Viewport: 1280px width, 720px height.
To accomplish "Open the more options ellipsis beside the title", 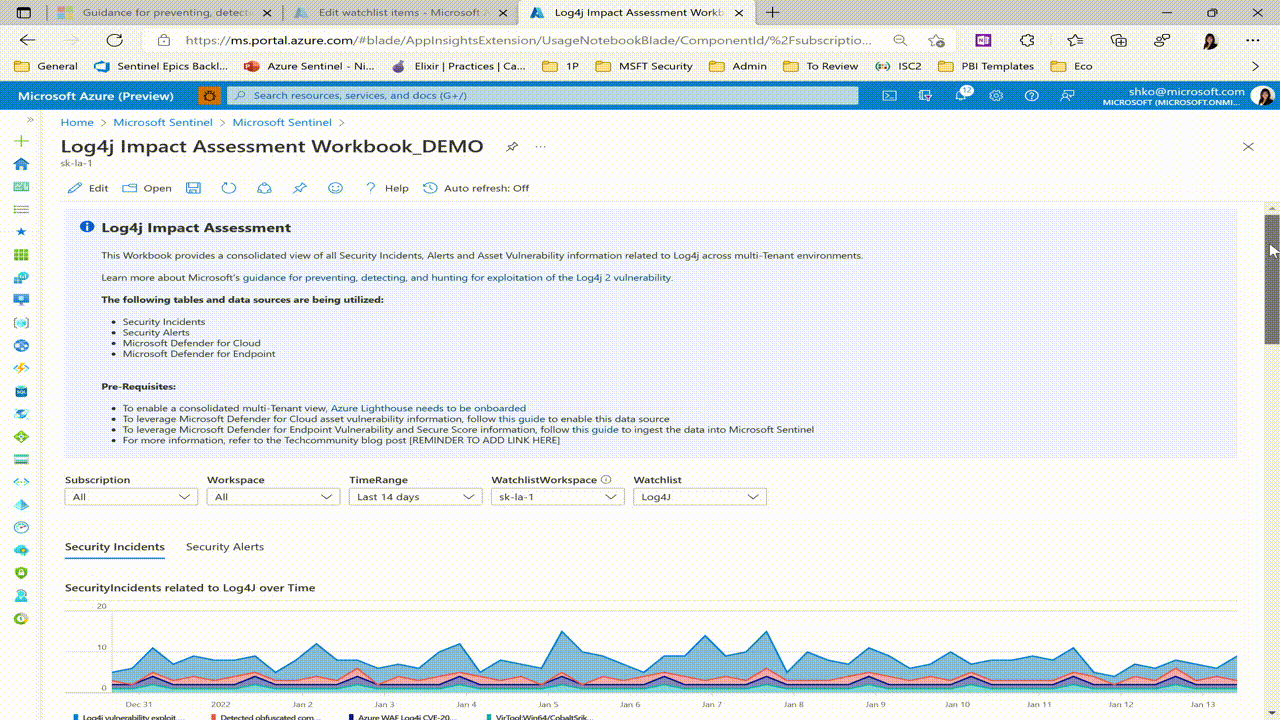I will point(541,147).
